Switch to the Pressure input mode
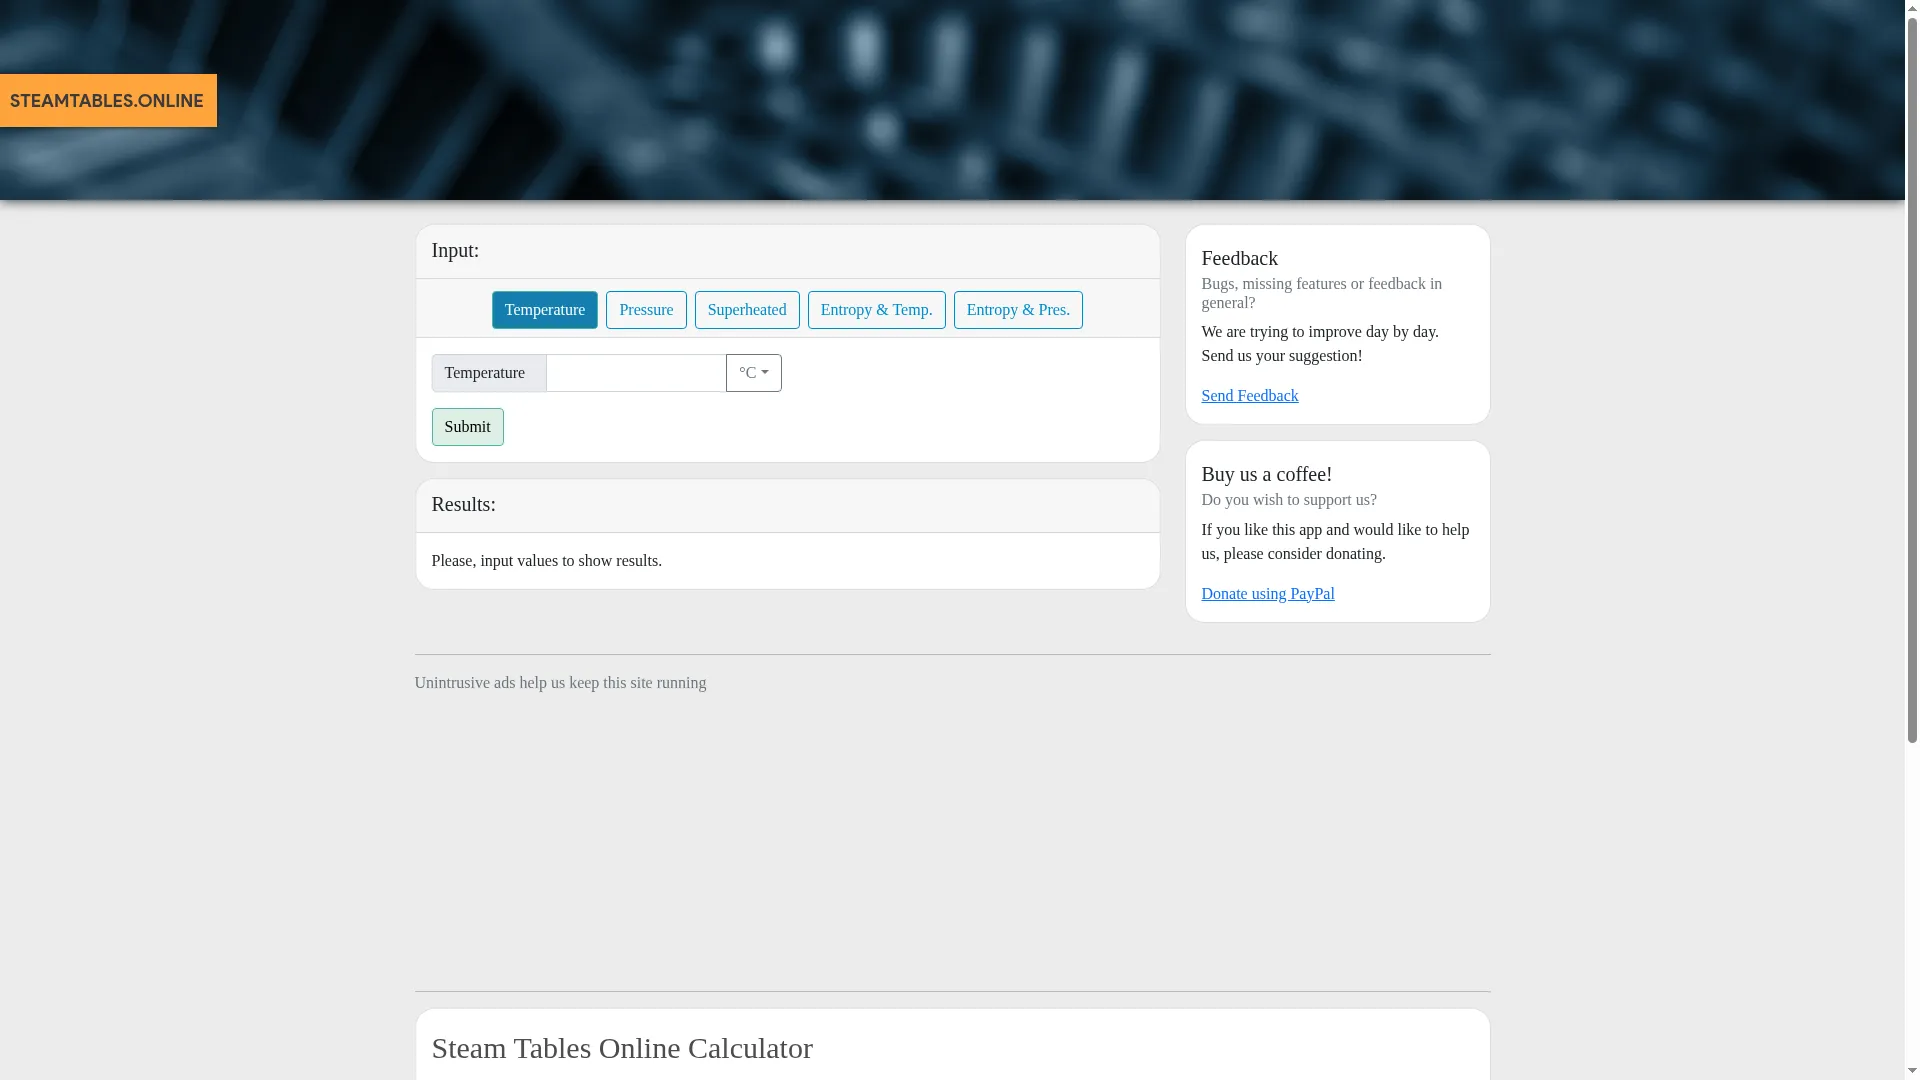 pos(646,310)
